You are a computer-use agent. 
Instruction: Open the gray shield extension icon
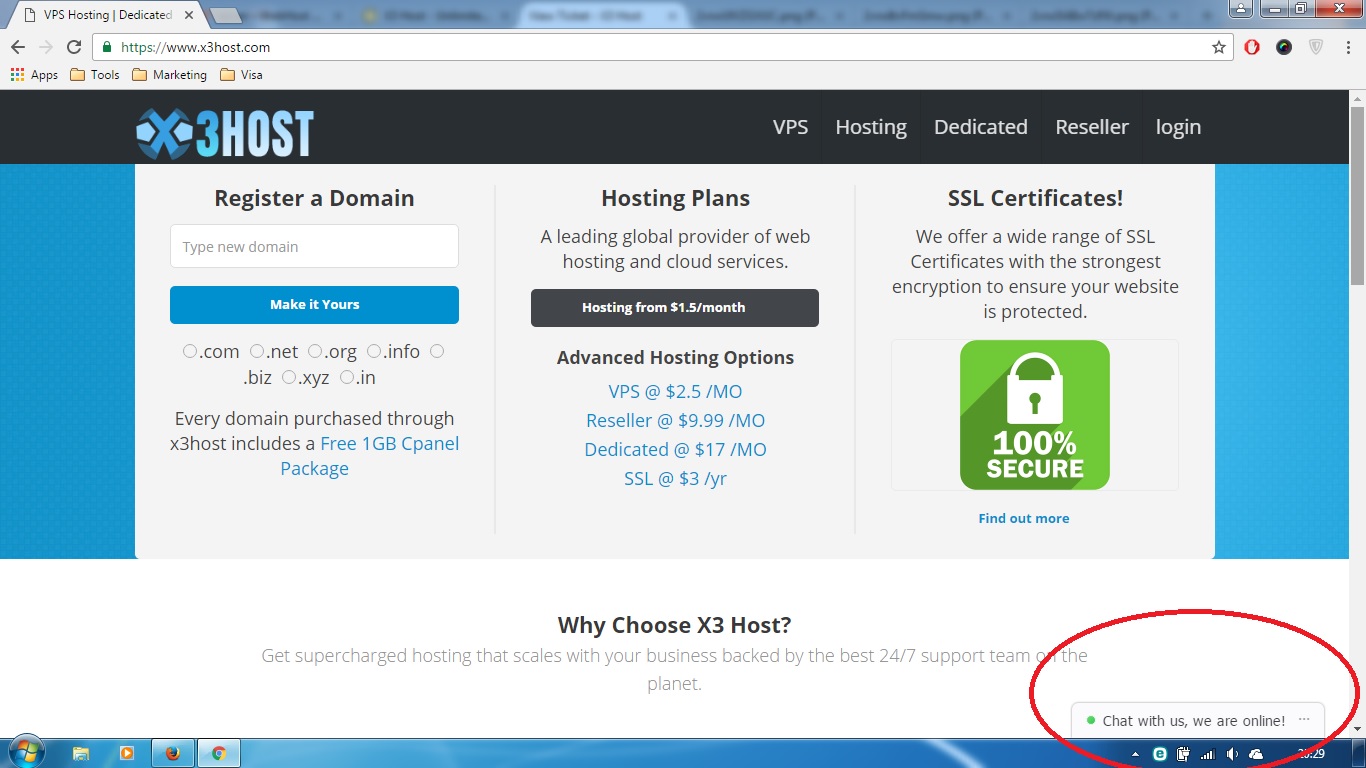coord(1317,47)
